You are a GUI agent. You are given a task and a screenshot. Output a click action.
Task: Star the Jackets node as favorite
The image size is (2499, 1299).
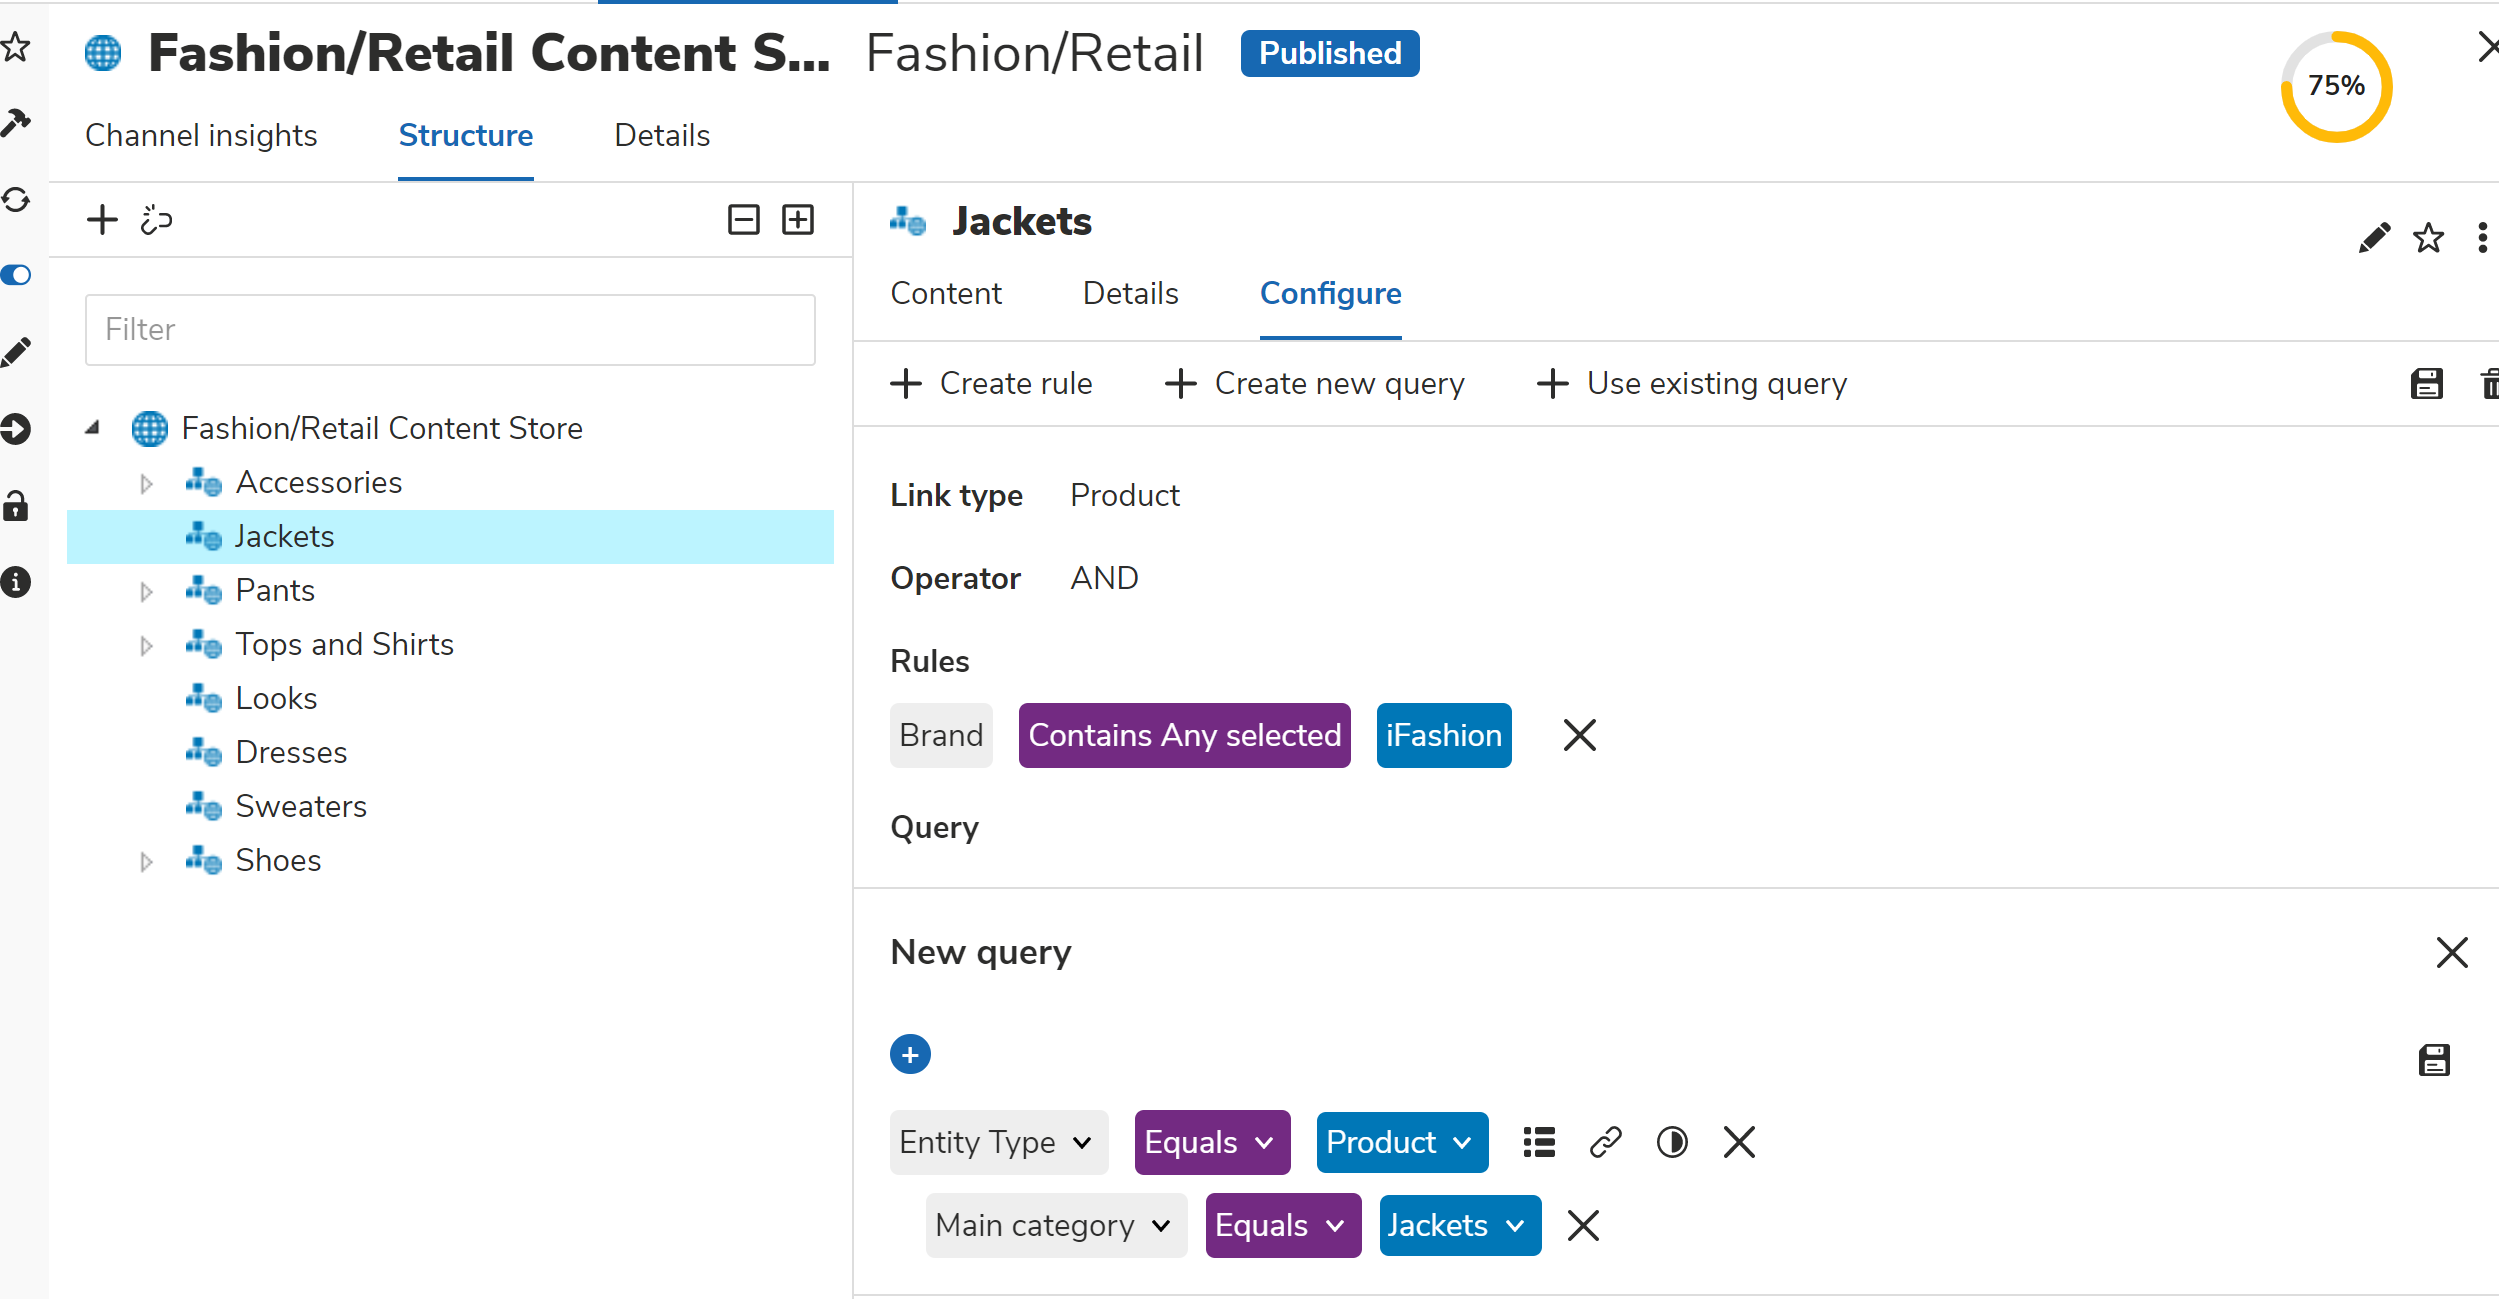[2428, 238]
